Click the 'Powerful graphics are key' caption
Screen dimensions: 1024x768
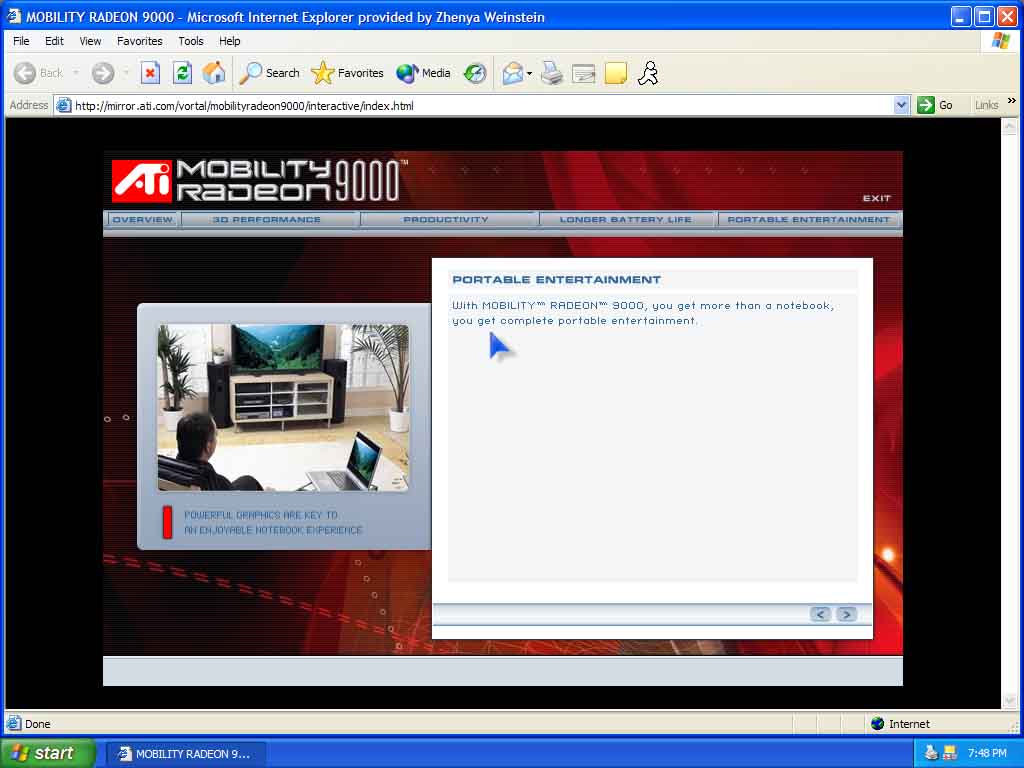point(273,522)
